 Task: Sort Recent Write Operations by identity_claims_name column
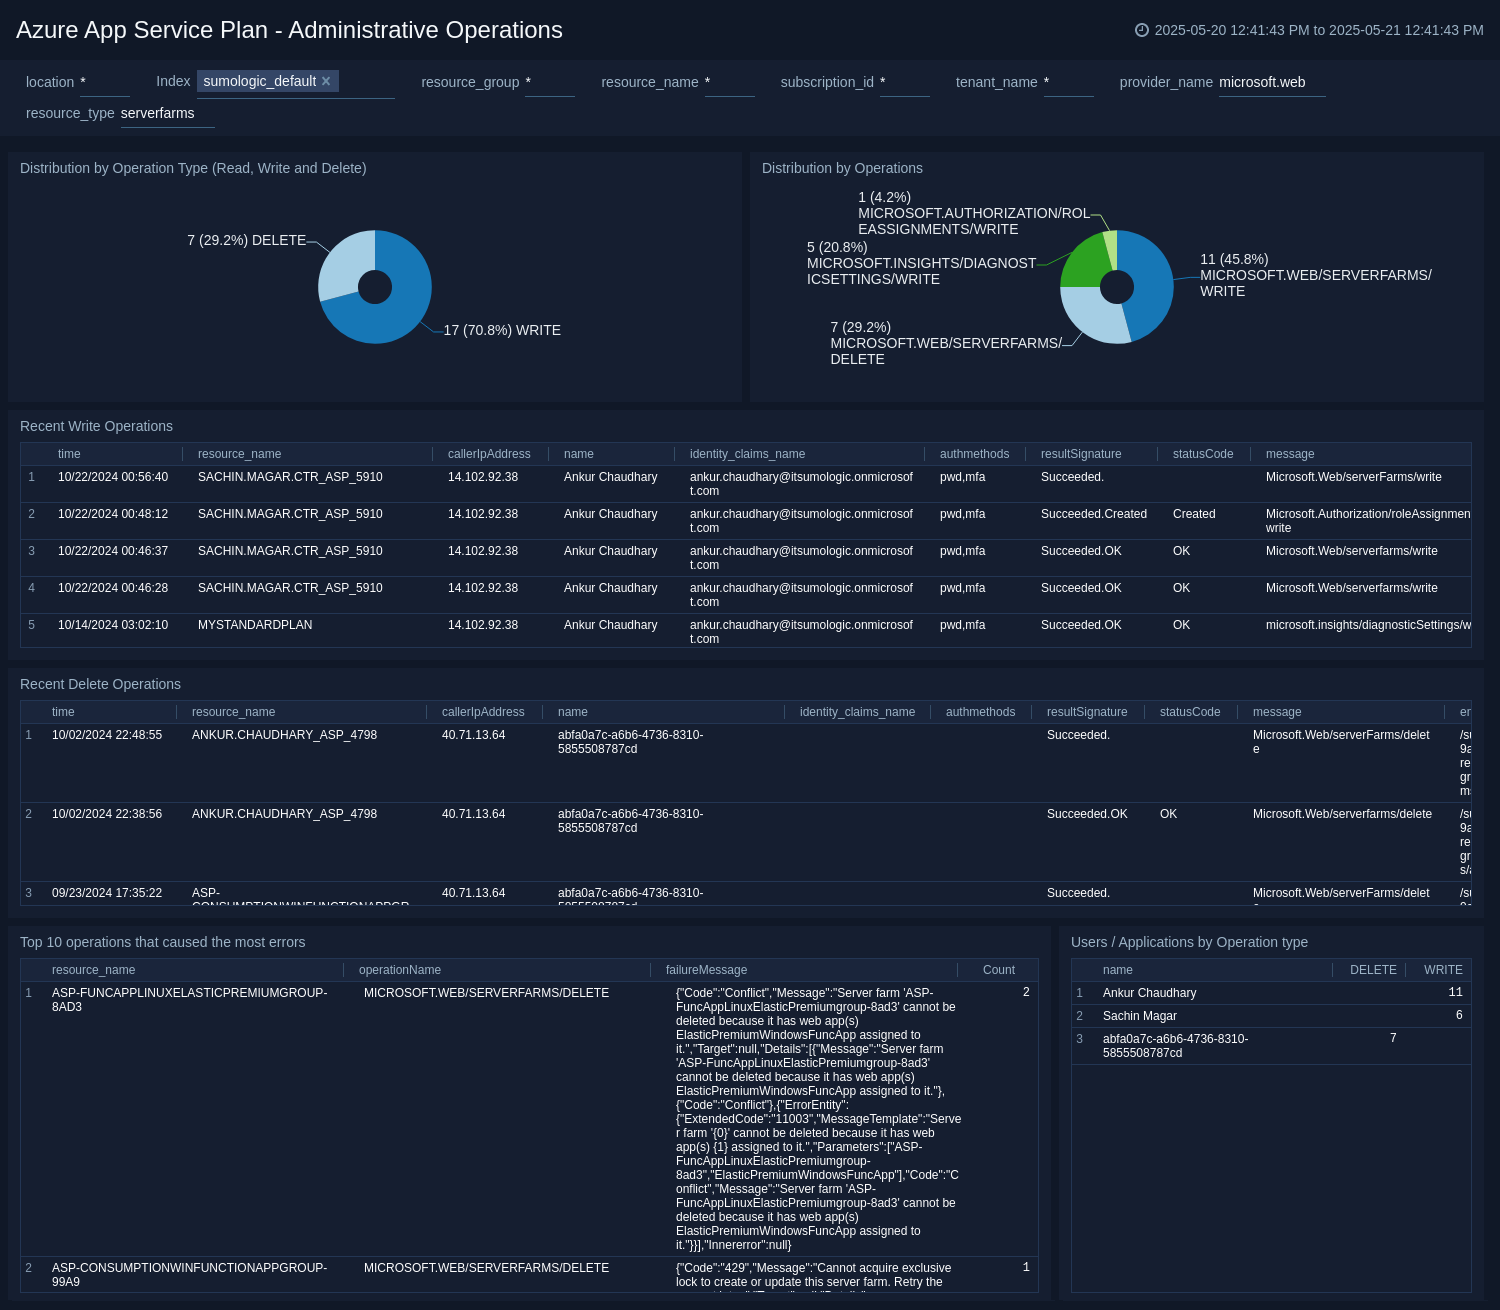coord(747,454)
